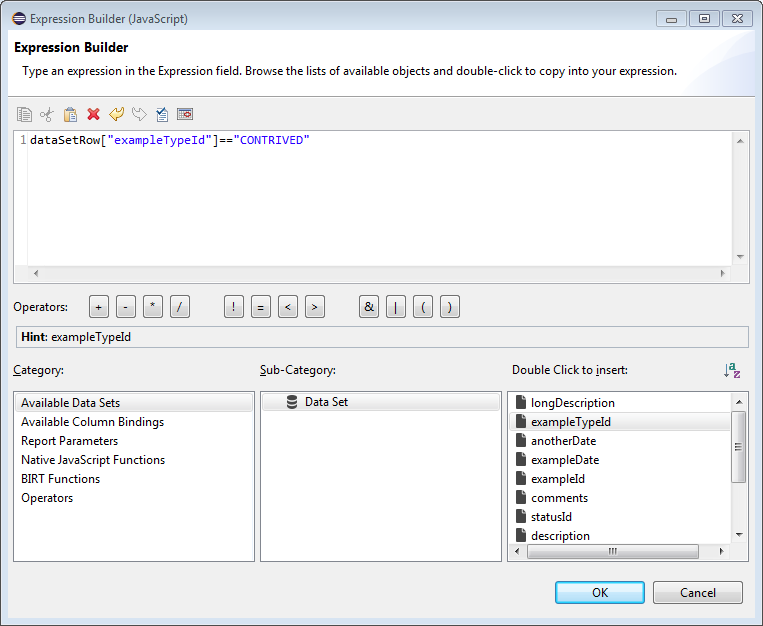Image resolution: width=763 pixels, height=626 pixels.
Task: Click editor horizontal scrollbar right arrow
Action: [x=723, y=273]
